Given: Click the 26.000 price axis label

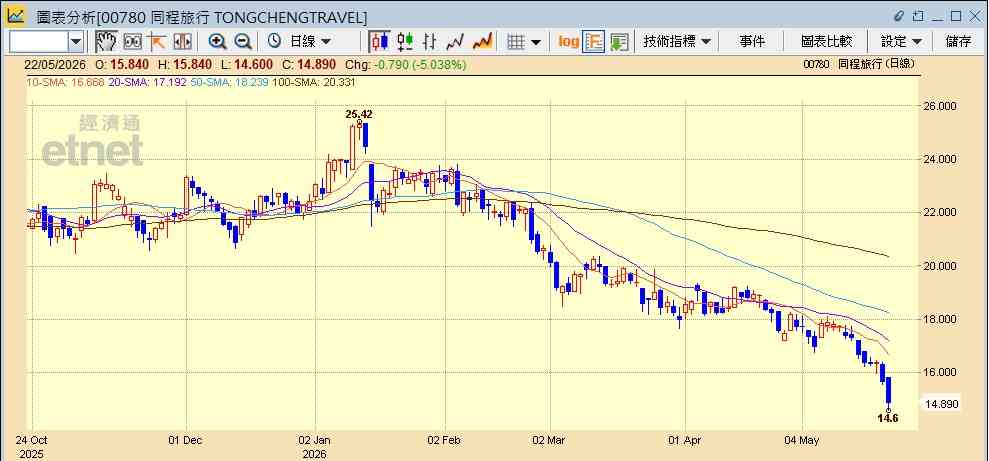Looking at the screenshot, I should 940,106.
